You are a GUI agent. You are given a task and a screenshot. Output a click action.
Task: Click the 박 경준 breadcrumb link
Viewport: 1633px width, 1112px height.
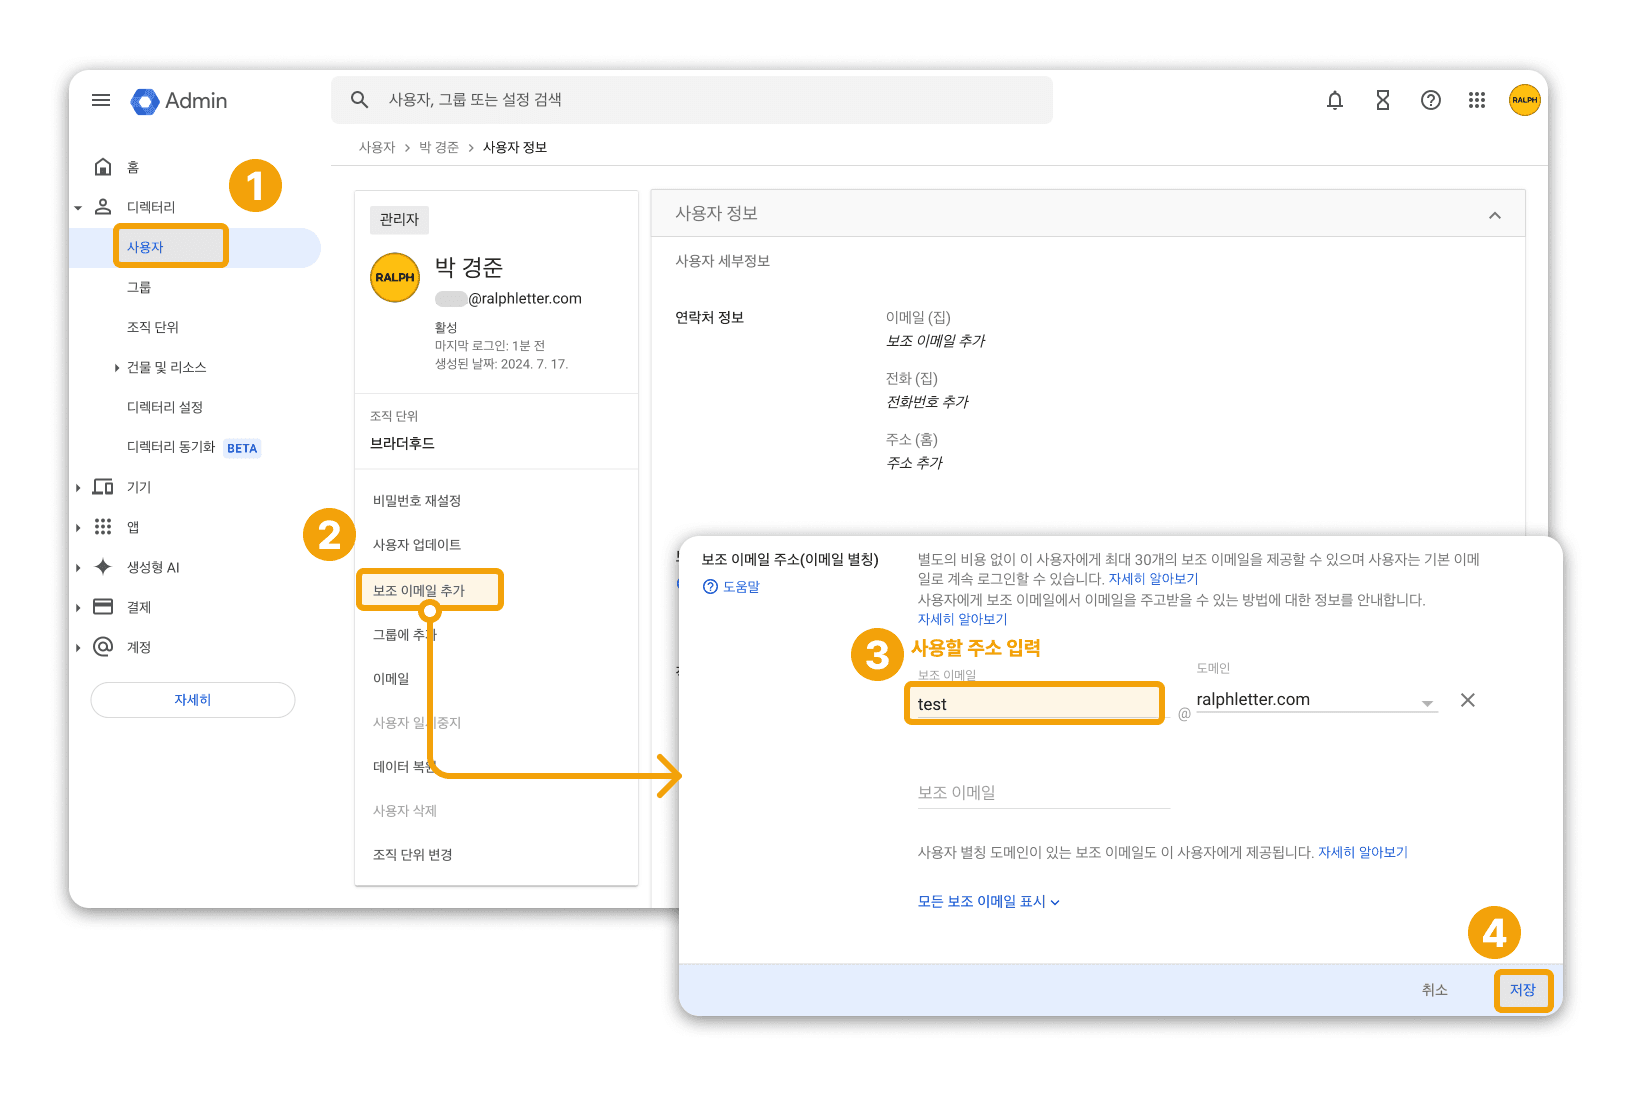click(439, 147)
